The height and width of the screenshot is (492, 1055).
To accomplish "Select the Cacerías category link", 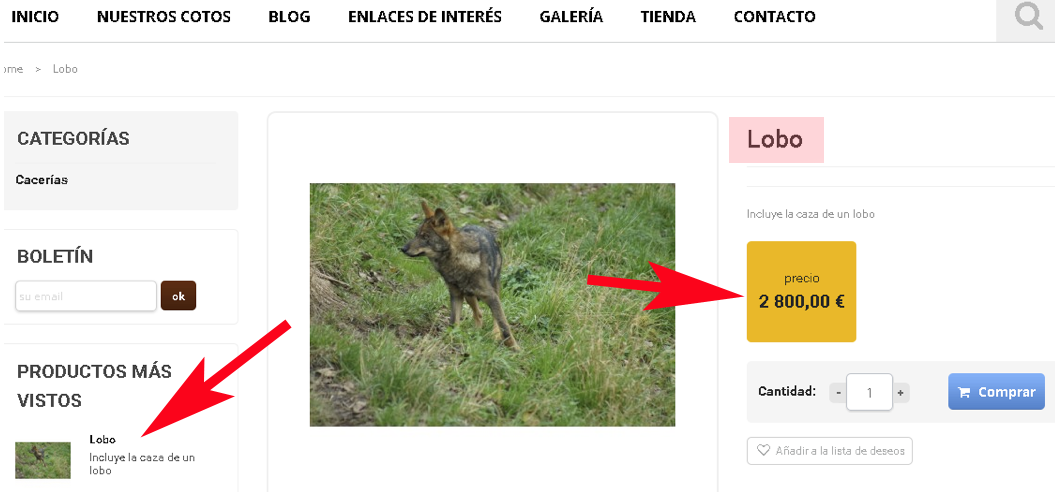I will click(x=42, y=180).
